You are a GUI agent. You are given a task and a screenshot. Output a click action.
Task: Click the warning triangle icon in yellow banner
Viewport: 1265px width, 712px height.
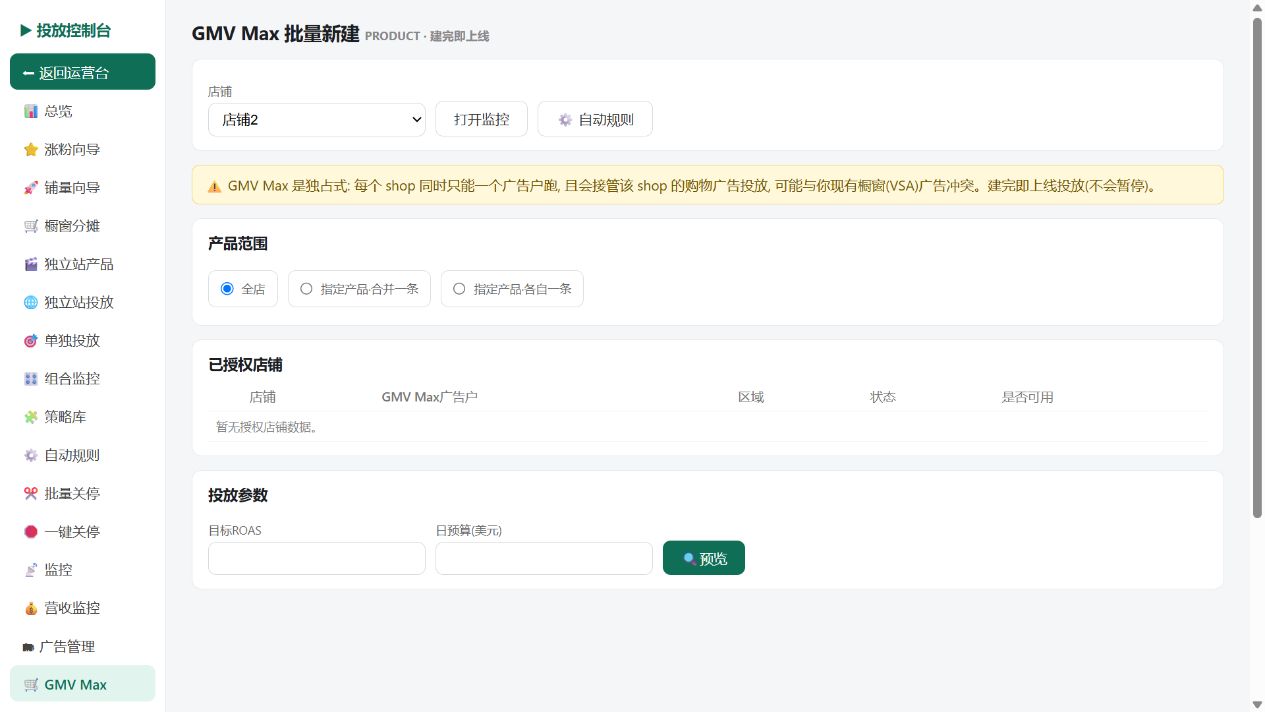(214, 186)
